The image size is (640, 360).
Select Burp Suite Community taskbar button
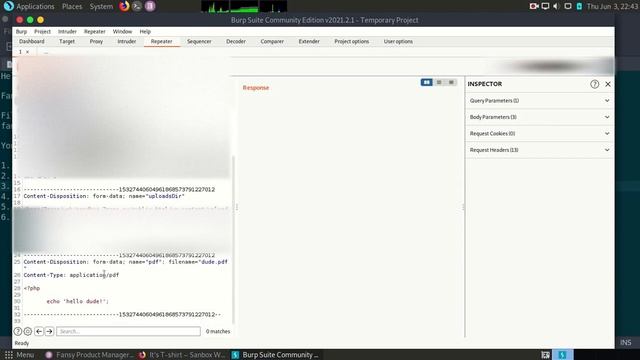pyautogui.click(x=275, y=355)
